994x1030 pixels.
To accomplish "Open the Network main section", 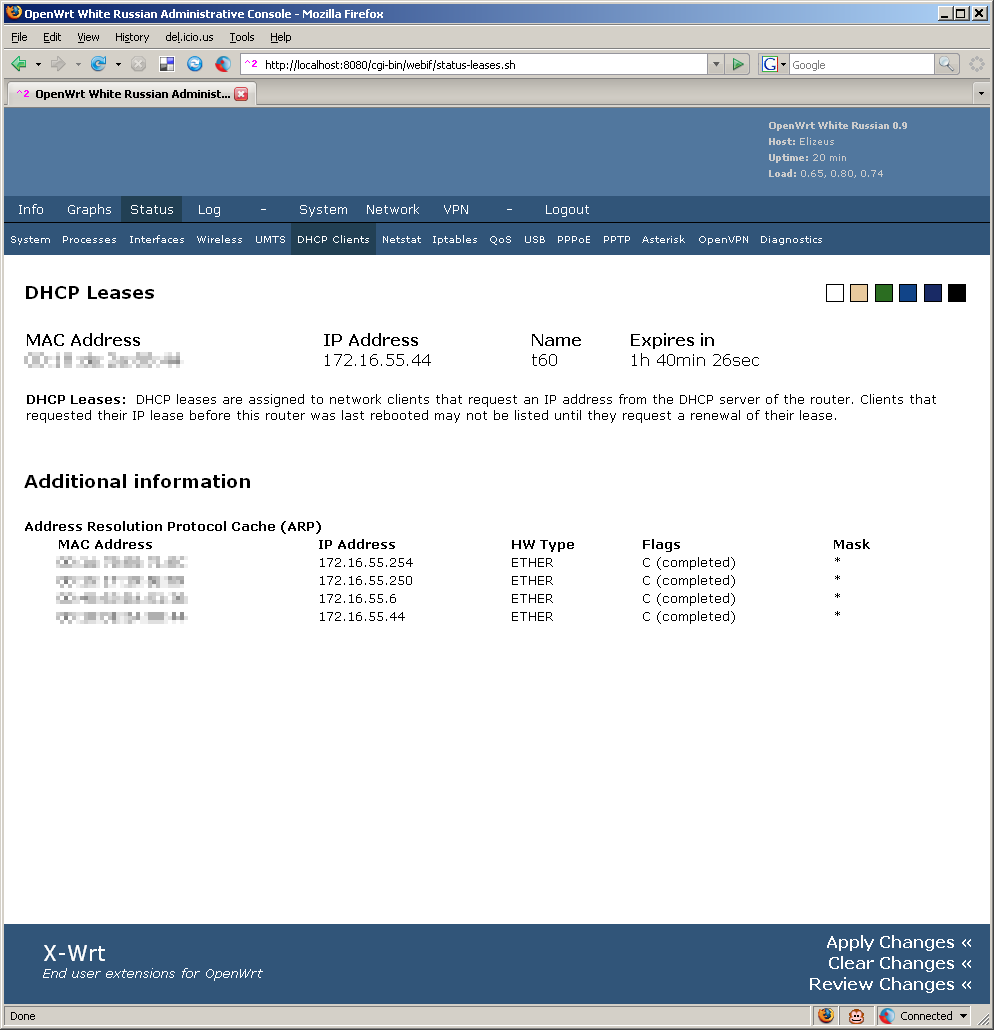I will [392, 210].
